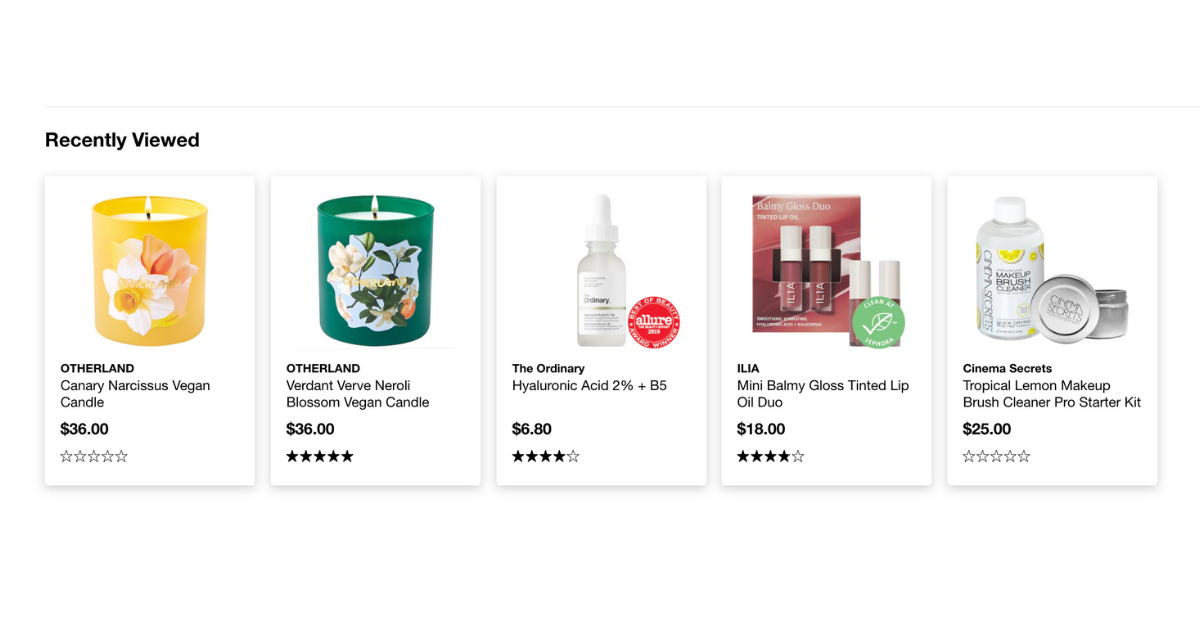Image resolution: width=1200 pixels, height=628 pixels.
Task: Click the Canary Narcissus Vegan Candle title
Action: (x=135, y=394)
